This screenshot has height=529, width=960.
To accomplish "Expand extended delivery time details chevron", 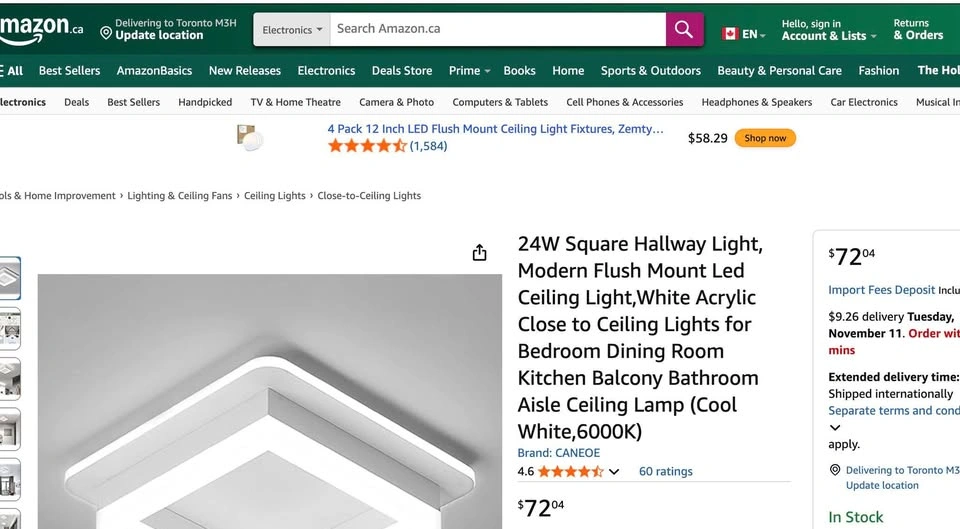I will point(835,428).
